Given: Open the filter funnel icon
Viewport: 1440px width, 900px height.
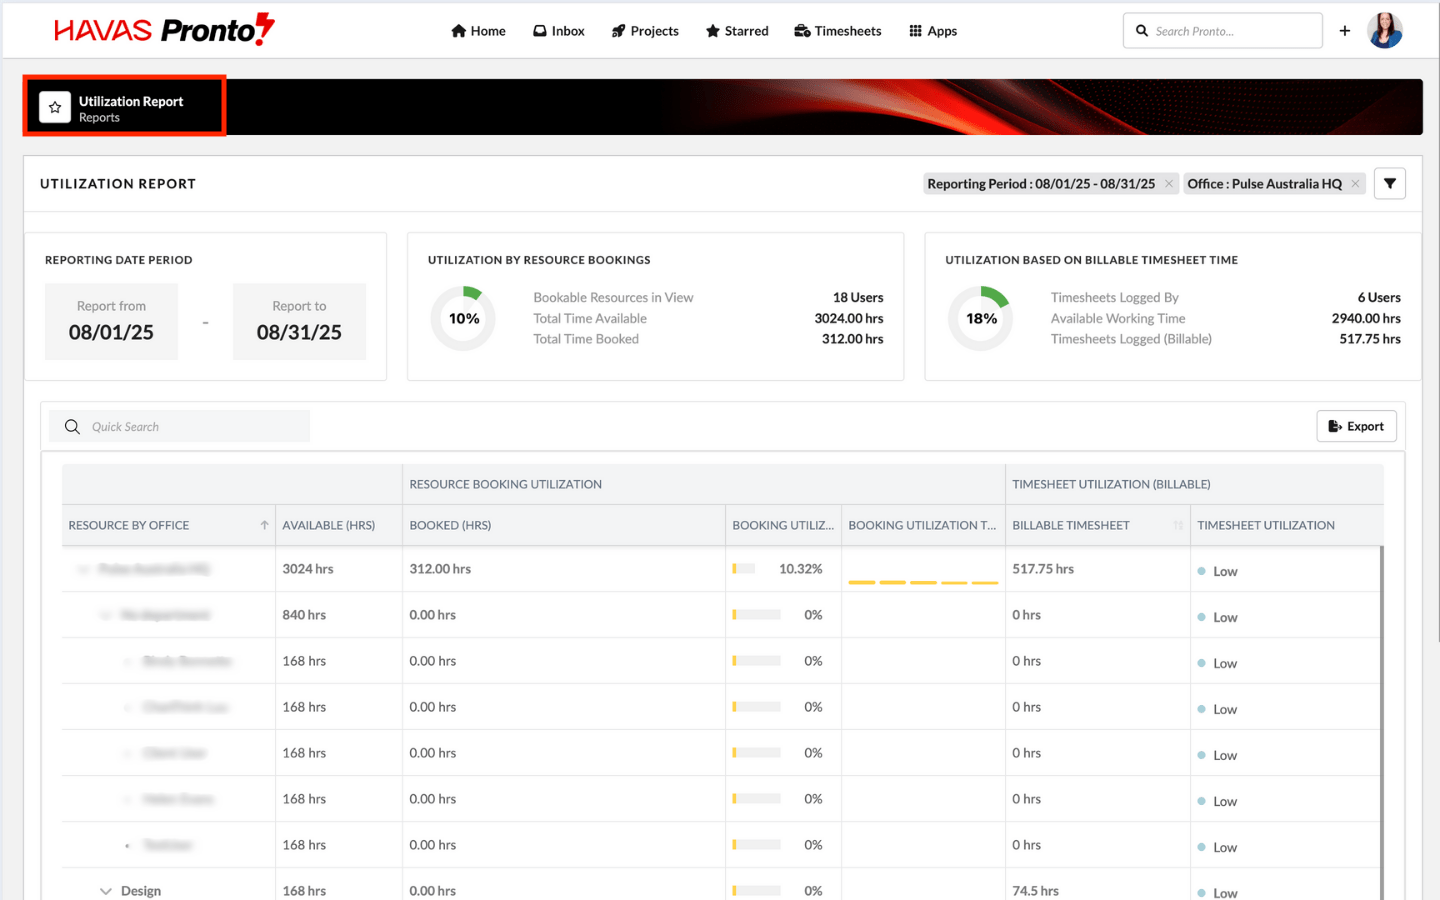Looking at the screenshot, I should [1389, 184].
